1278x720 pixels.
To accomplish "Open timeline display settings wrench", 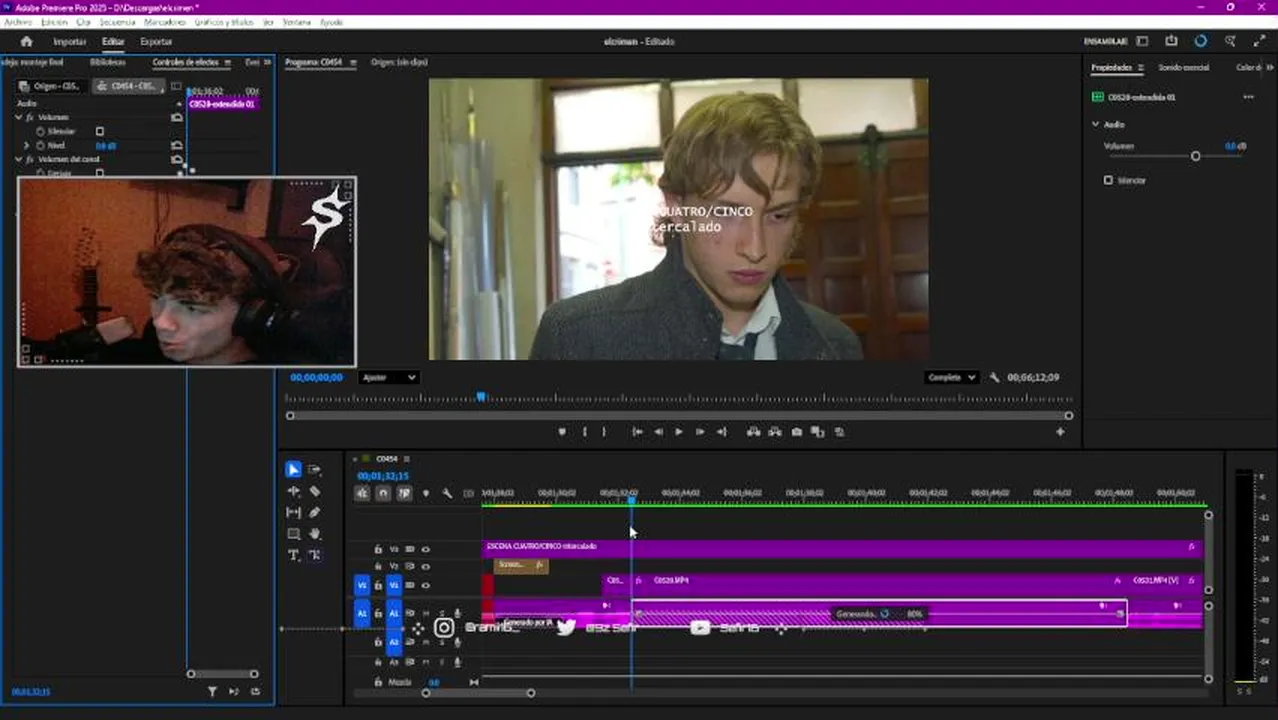I will (x=447, y=493).
